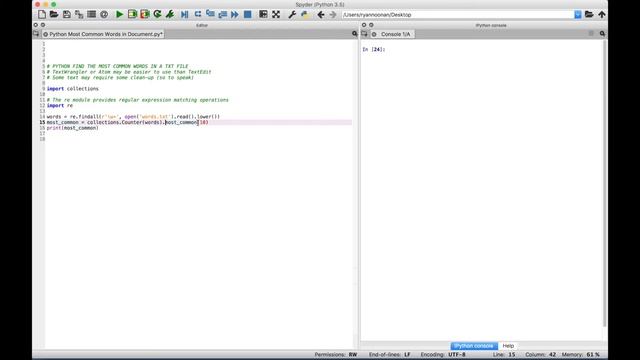Save all open files

pyautogui.click(x=79, y=15)
